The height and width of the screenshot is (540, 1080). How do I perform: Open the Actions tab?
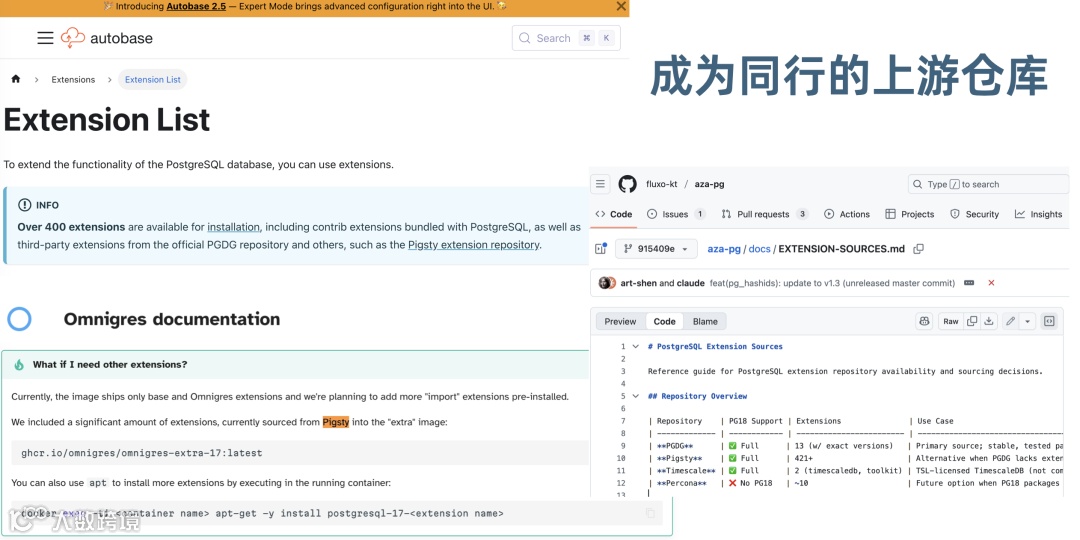[847, 214]
